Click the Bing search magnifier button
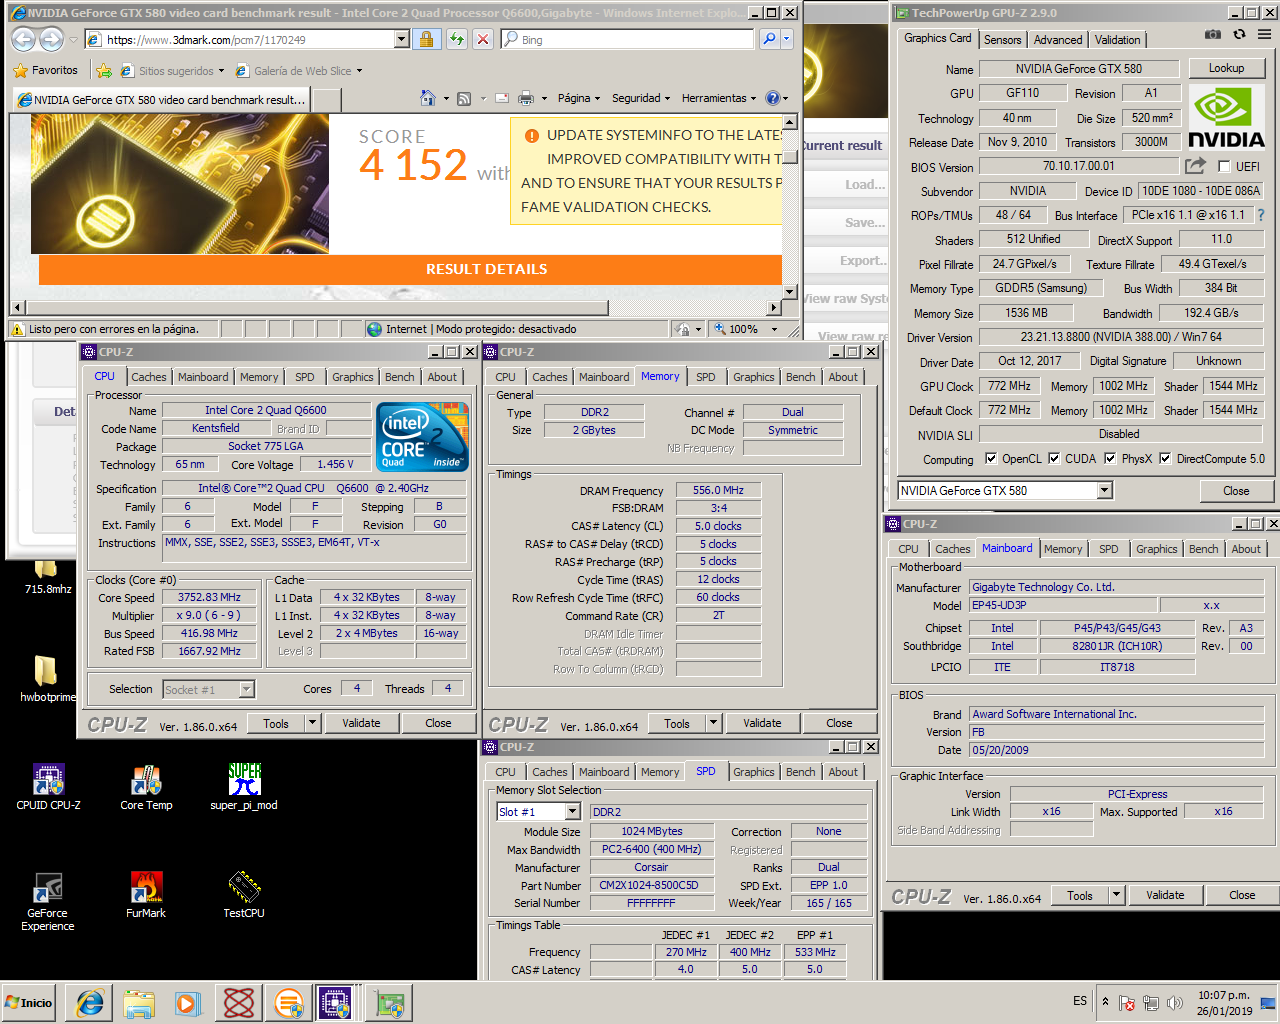The height and width of the screenshot is (1024, 1280). click(769, 39)
